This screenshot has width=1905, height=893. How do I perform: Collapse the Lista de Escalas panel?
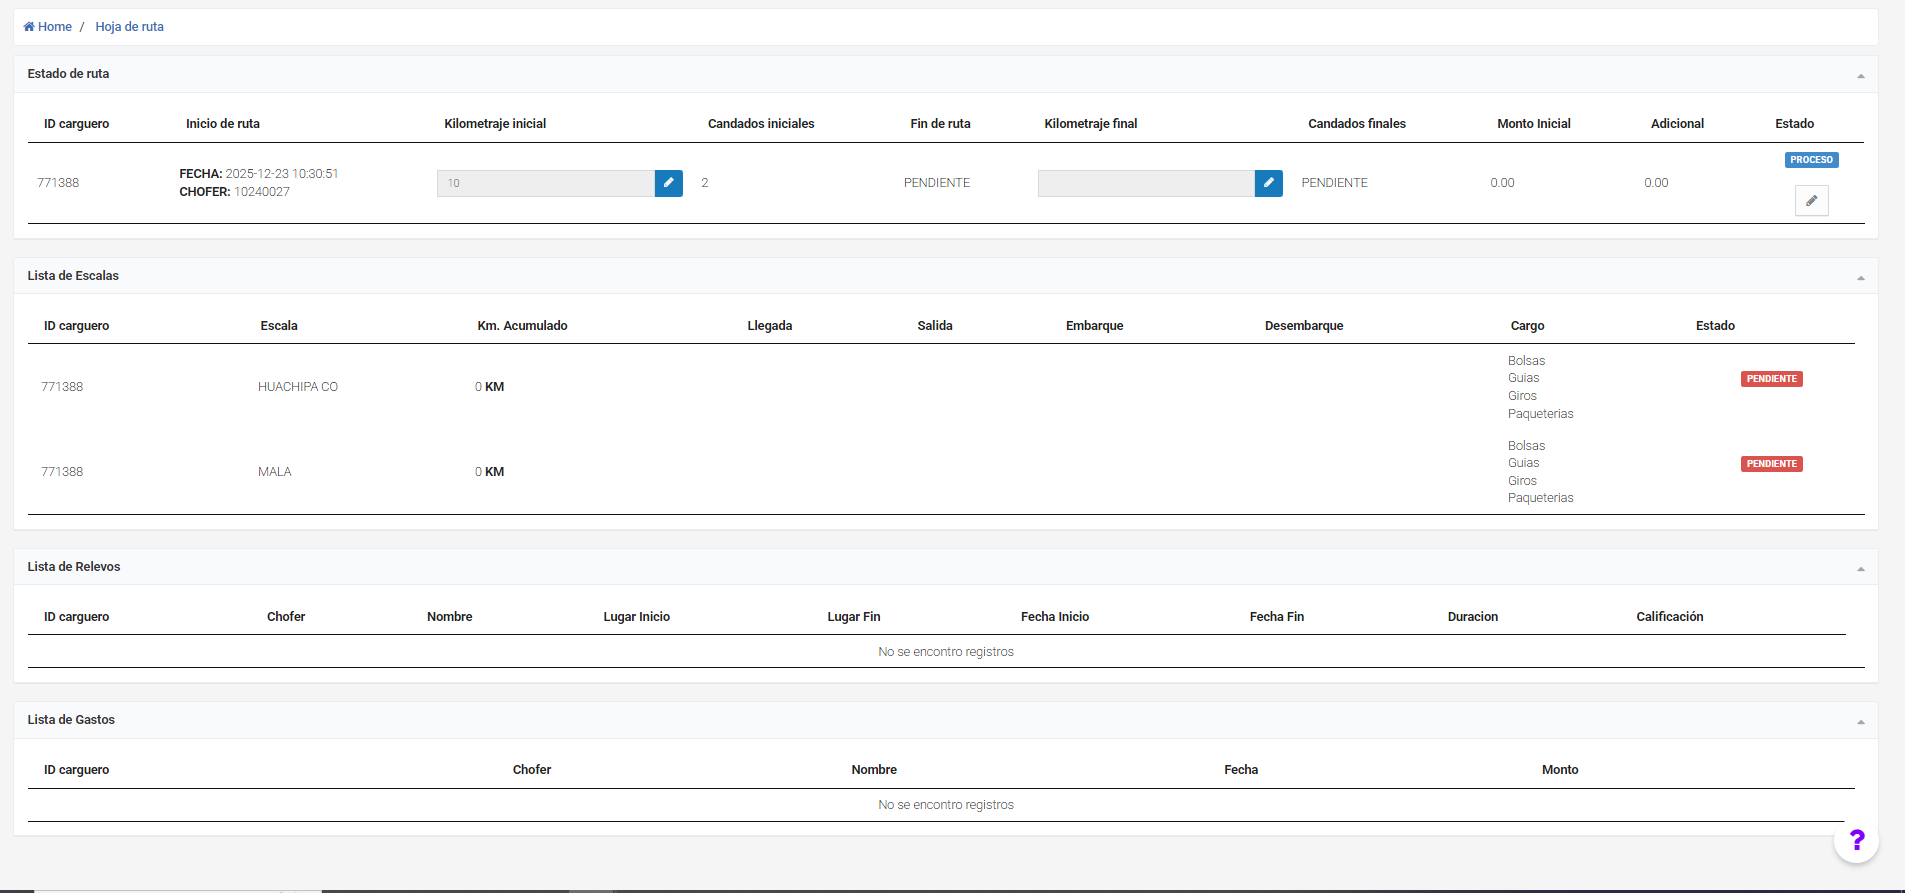click(1860, 278)
